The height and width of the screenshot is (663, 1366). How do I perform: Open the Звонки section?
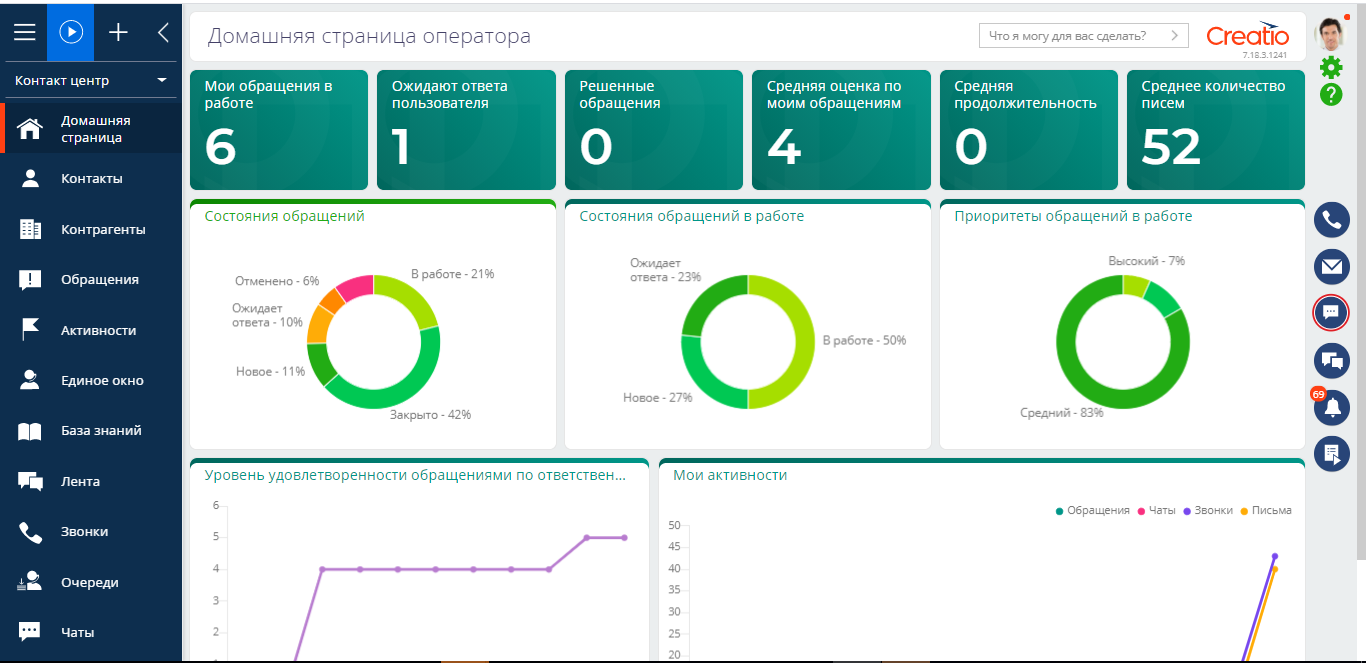(91, 532)
